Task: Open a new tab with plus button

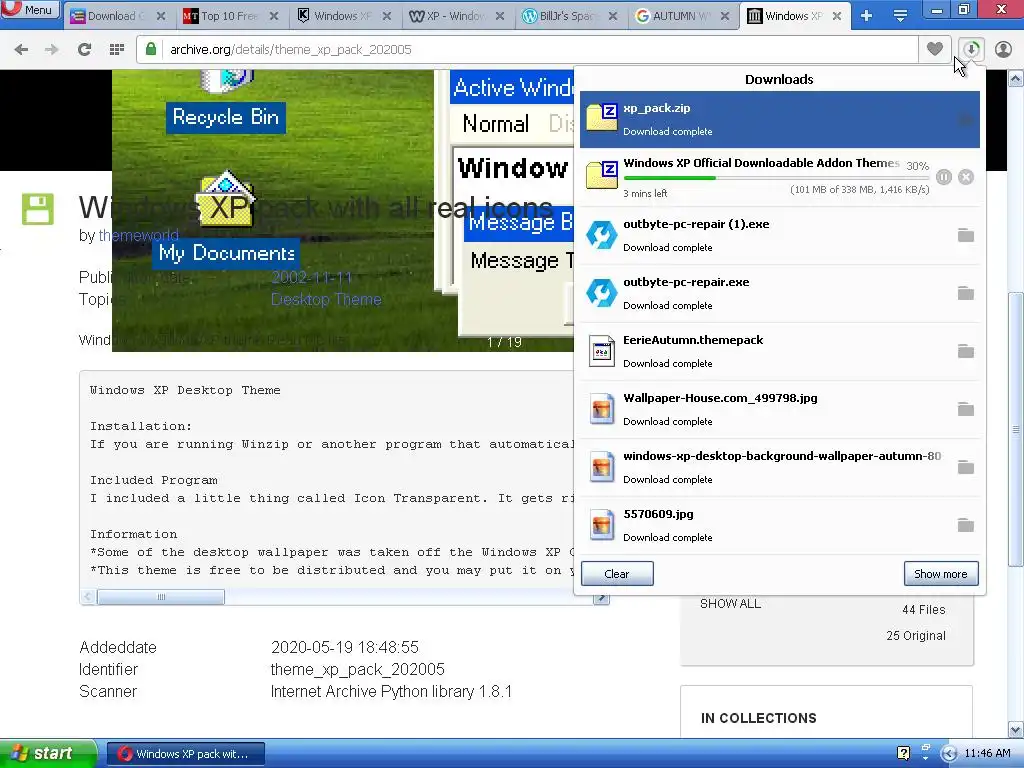Action: click(867, 16)
